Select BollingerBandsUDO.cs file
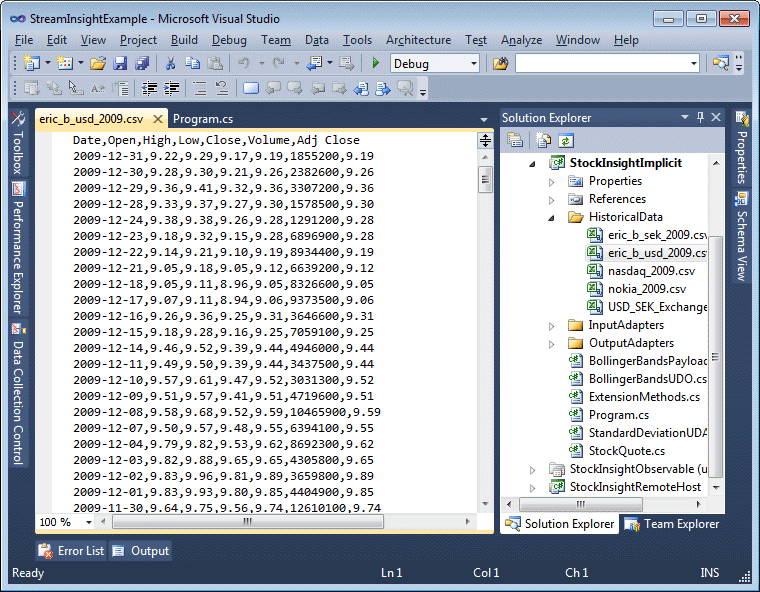 click(x=648, y=379)
